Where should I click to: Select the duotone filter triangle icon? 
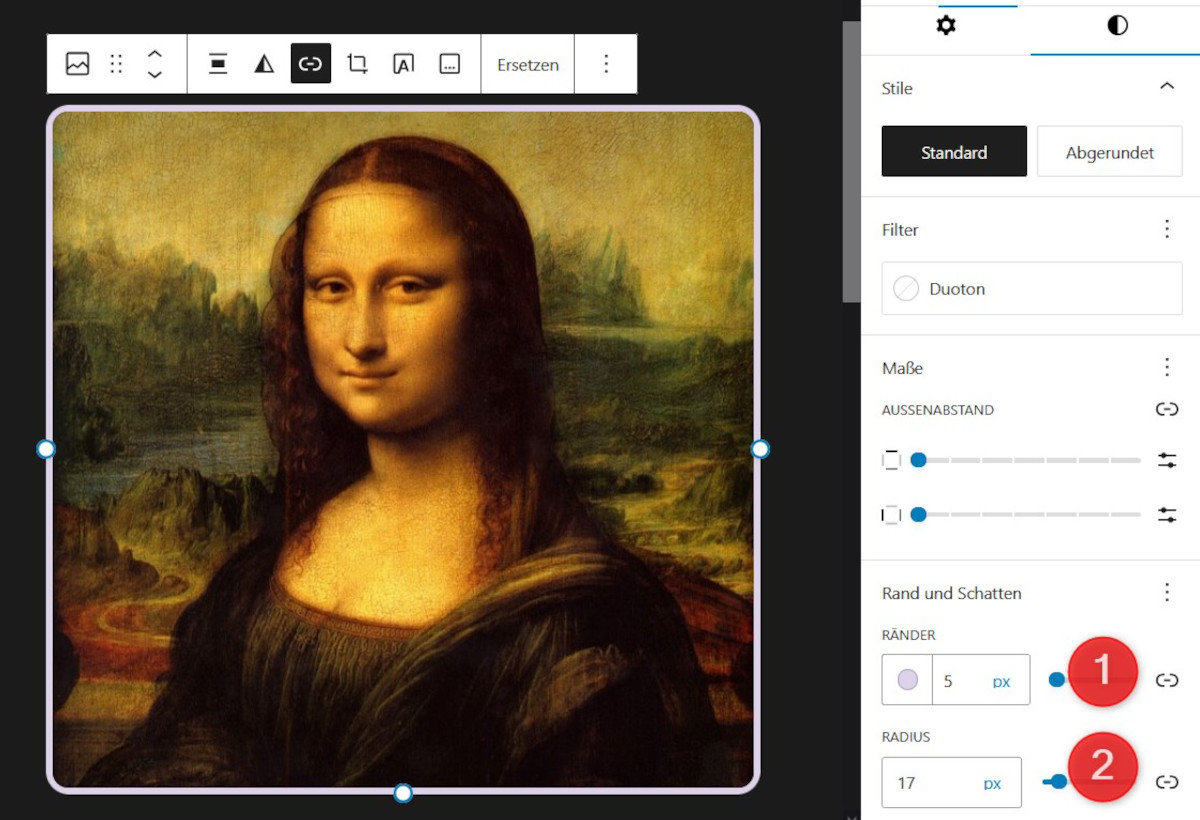click(264, 64)
